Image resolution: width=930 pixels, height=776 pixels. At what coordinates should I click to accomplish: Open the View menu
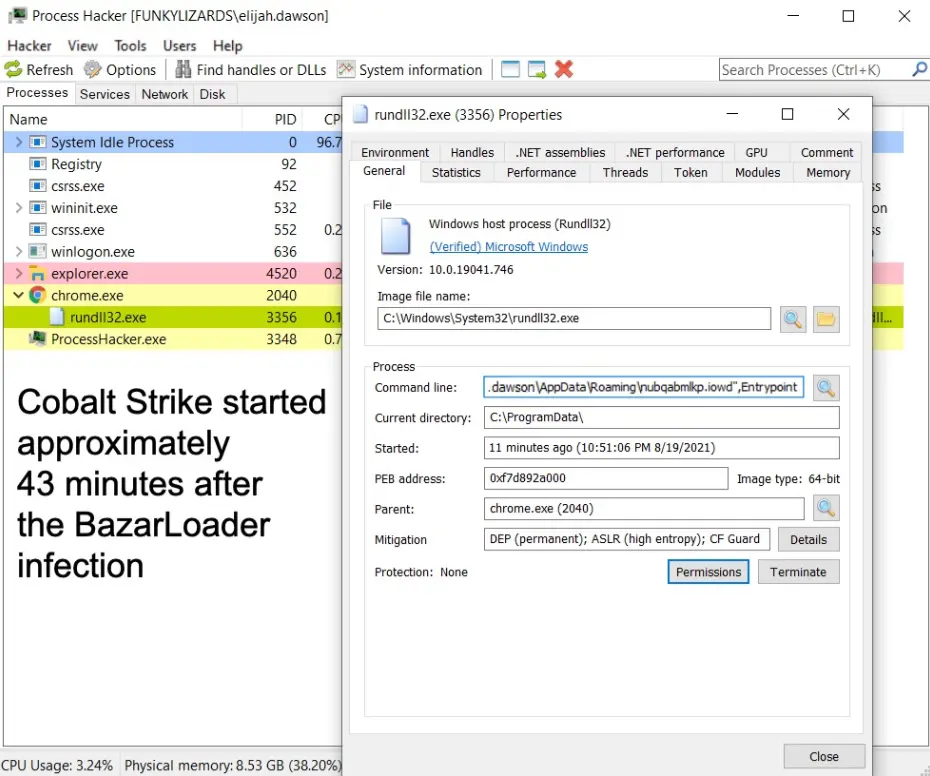pyautogui.click(x=82, y=46)
